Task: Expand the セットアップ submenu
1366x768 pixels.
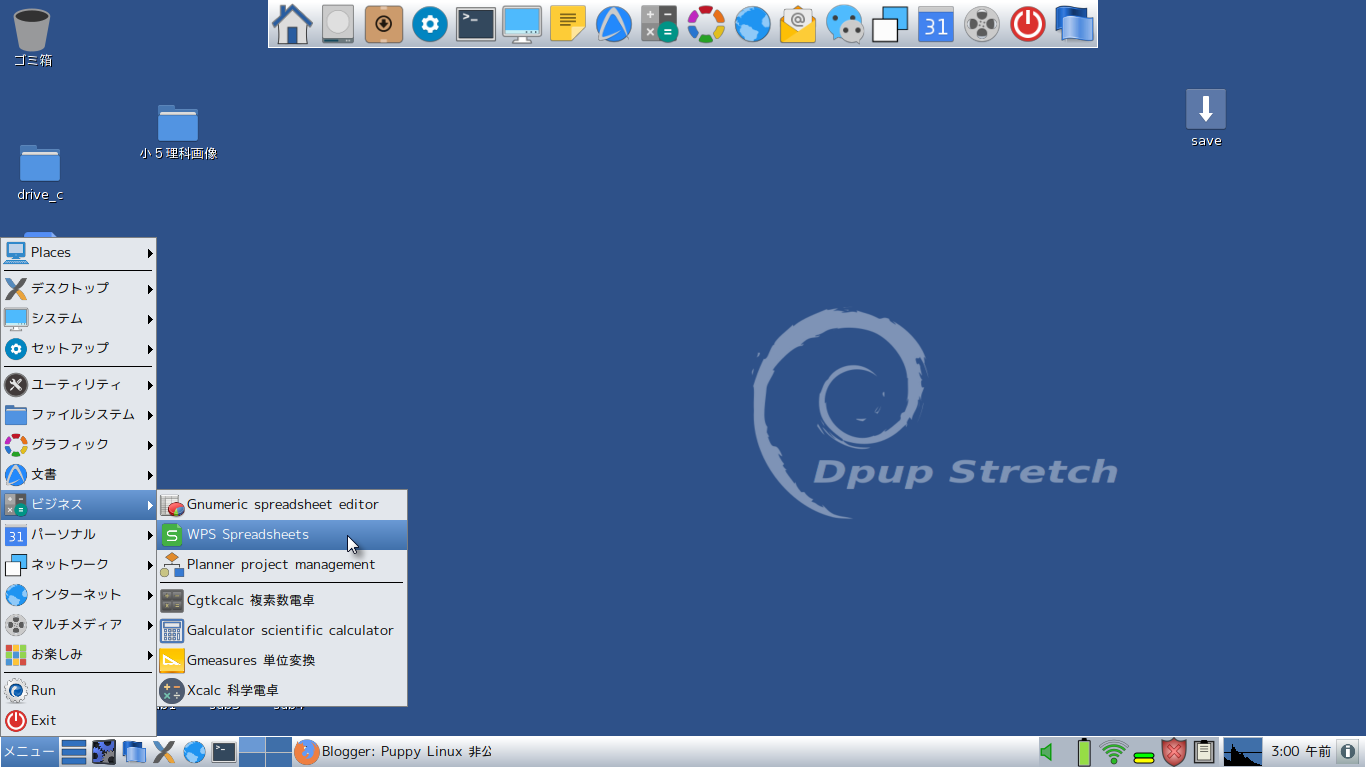Action: tap(78, 349)
